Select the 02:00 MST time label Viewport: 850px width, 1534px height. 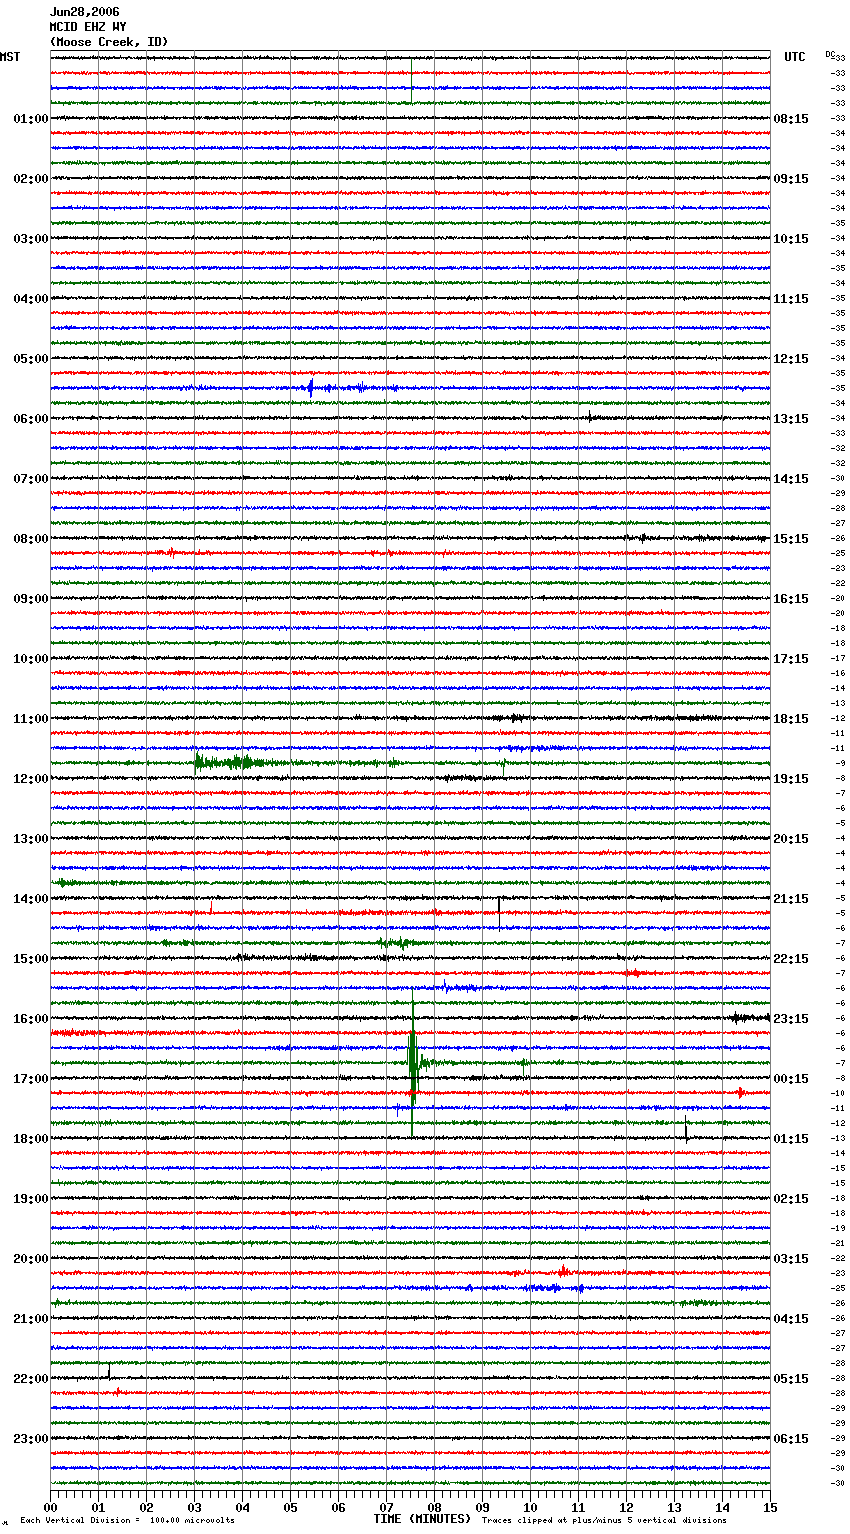(31, 179)
